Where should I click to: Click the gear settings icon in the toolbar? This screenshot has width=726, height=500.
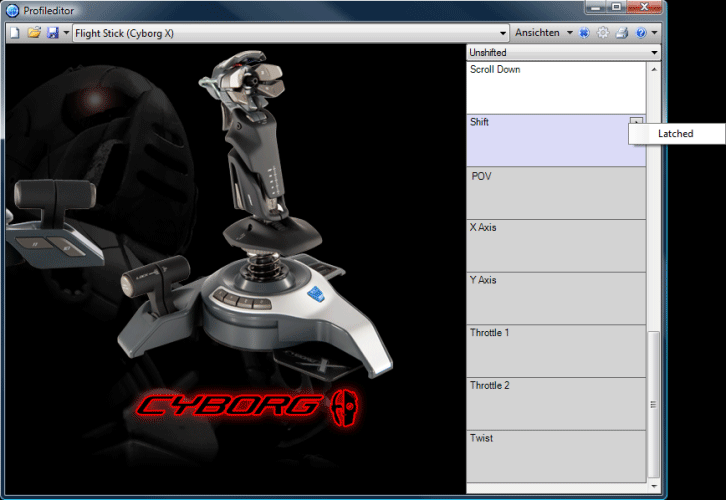(603, 33)
